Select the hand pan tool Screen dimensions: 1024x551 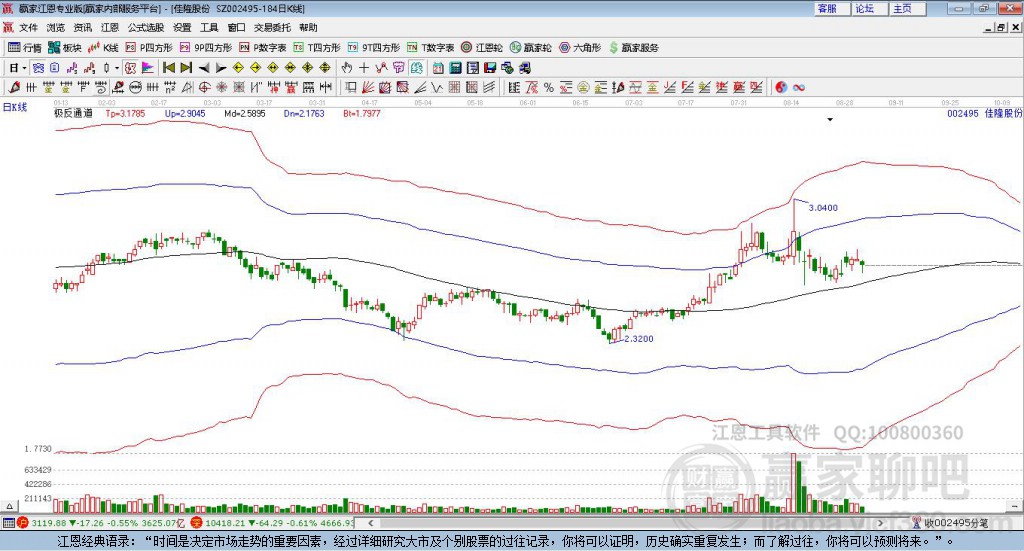click(x=347, y=68)
